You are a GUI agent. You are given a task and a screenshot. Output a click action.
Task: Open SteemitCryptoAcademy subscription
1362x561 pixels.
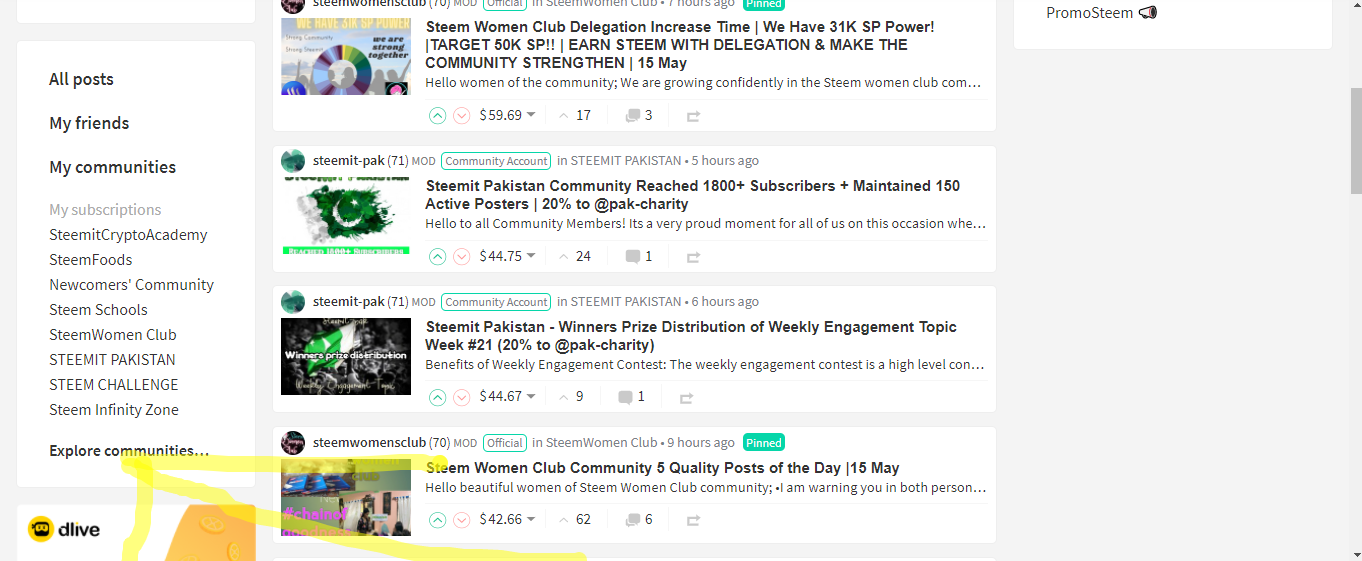pyautogui.click(x=128, y=235)
